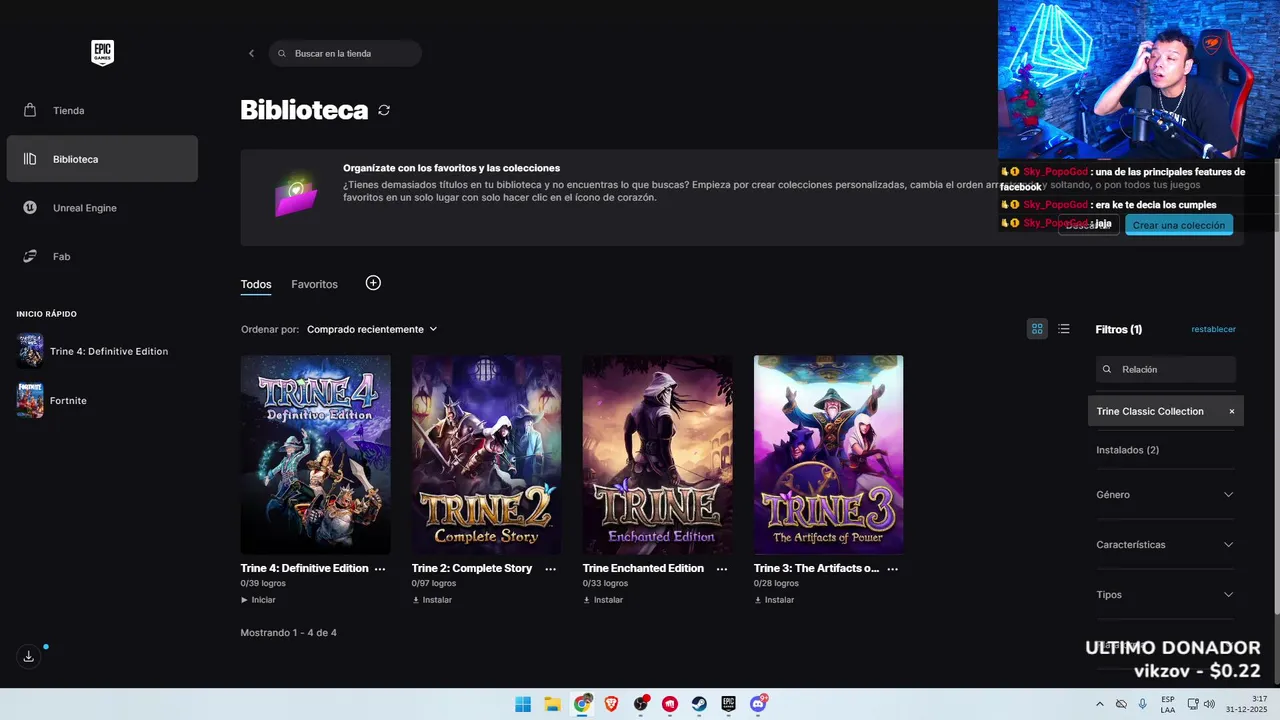Click restablecer to reset filters
This screenshot has width=1280, height=720.
pos(1213,329)
